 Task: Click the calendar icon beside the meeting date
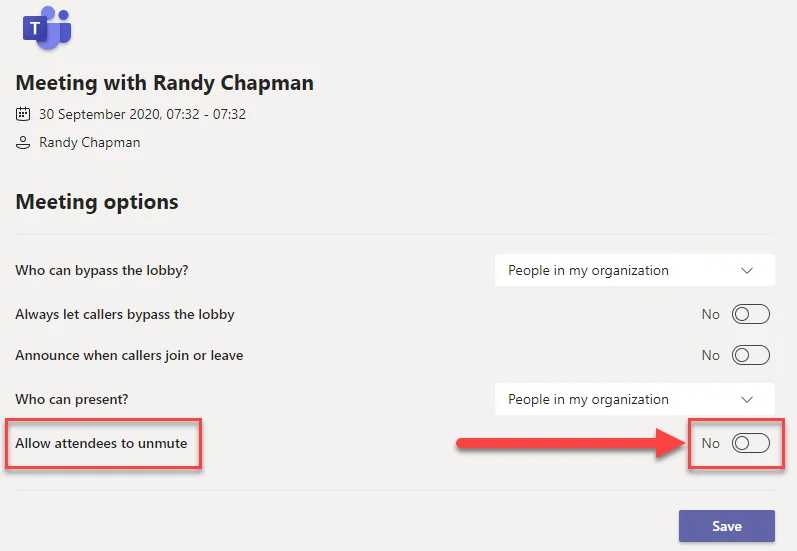(x=23, y=114)
